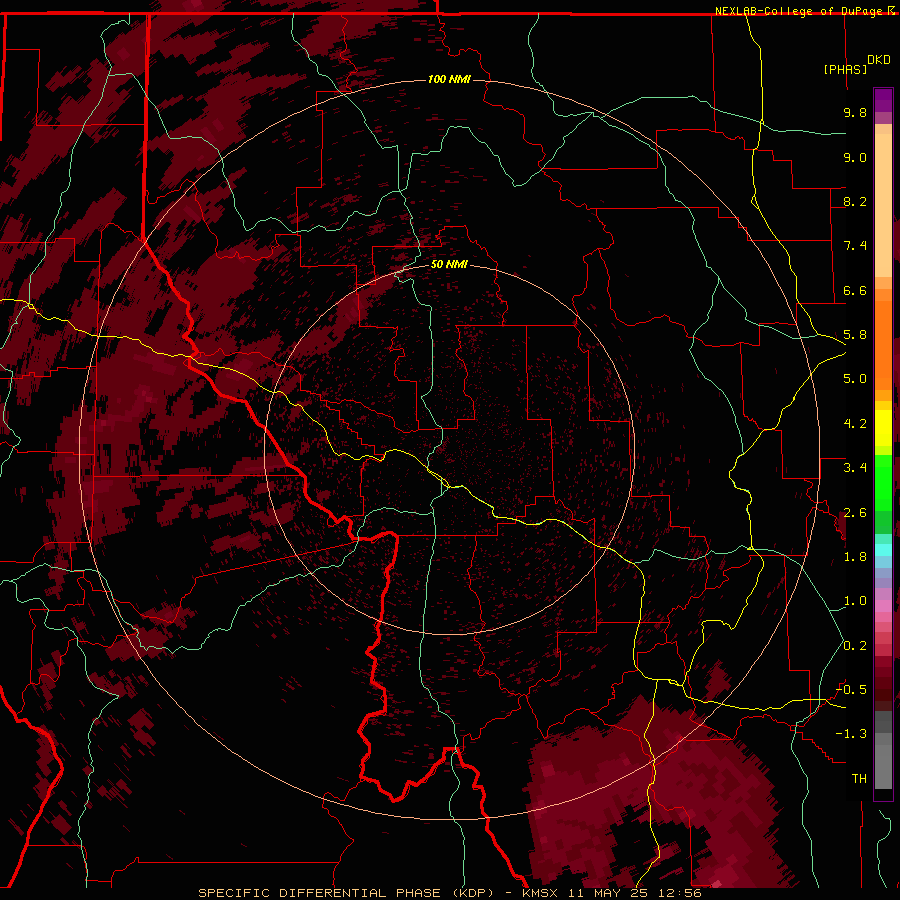
Task: Click the 8.2 legend value
Action: (855, 201)
